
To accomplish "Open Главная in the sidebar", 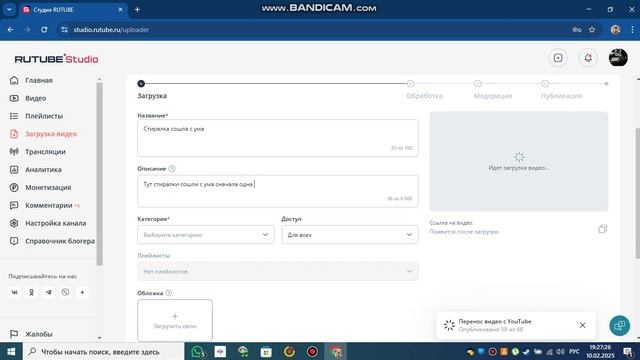I will point(38,80).
